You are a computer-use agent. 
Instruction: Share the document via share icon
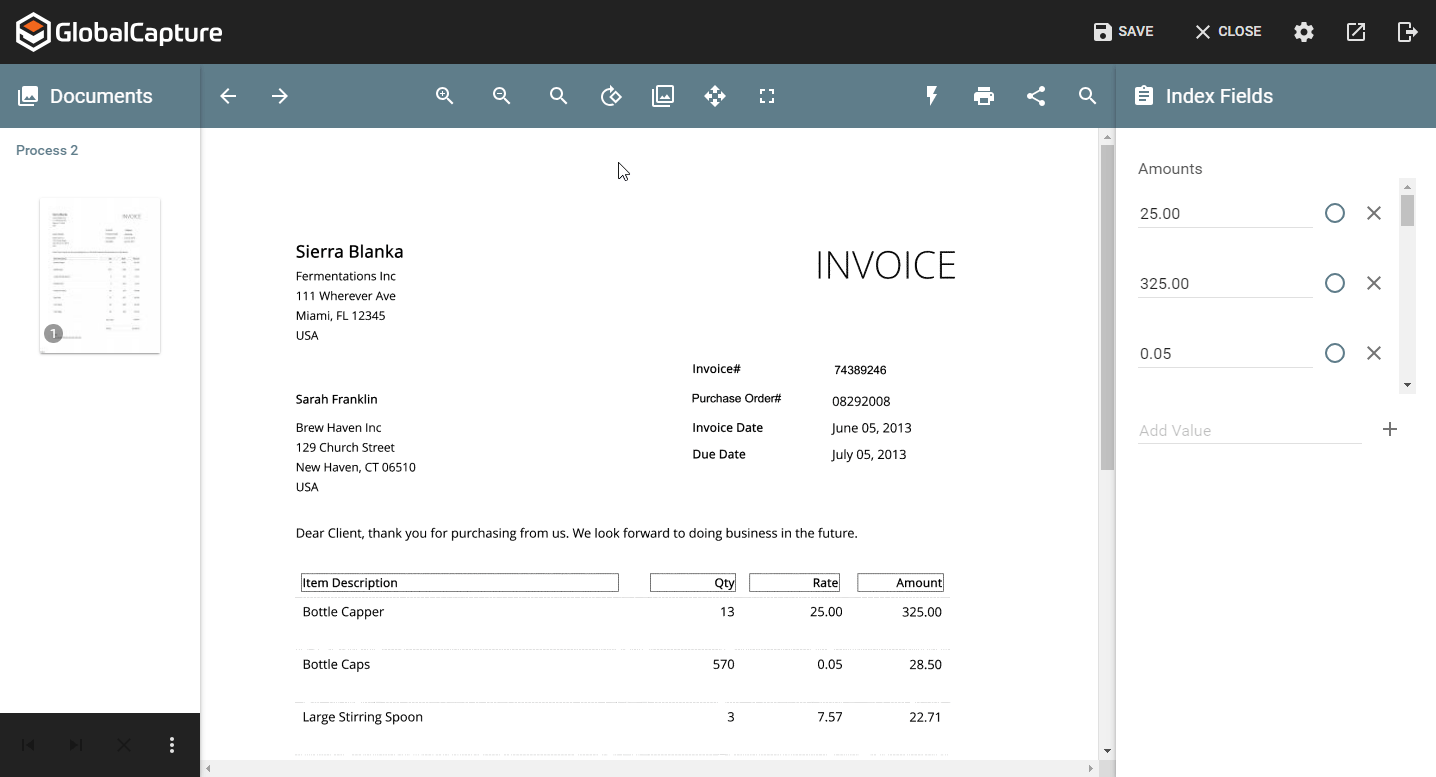point(1036,96)
